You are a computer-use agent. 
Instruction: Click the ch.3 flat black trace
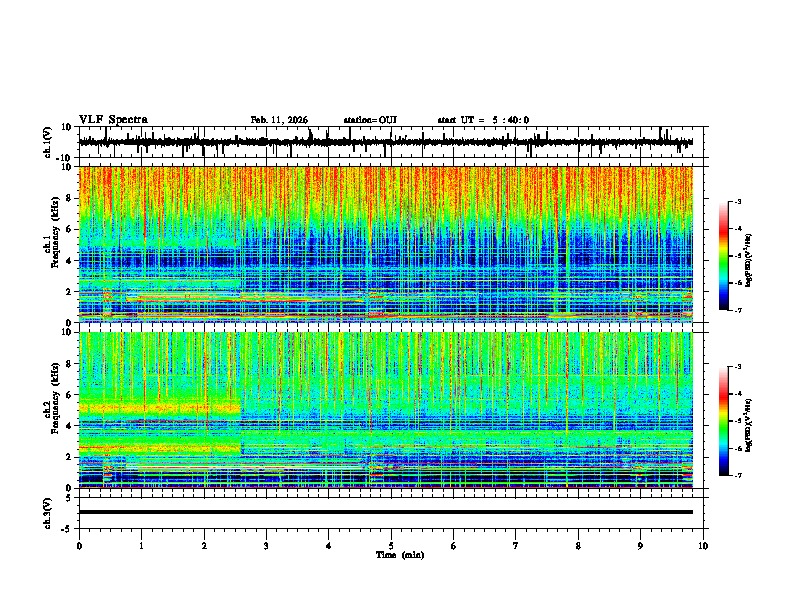[385, 512]
